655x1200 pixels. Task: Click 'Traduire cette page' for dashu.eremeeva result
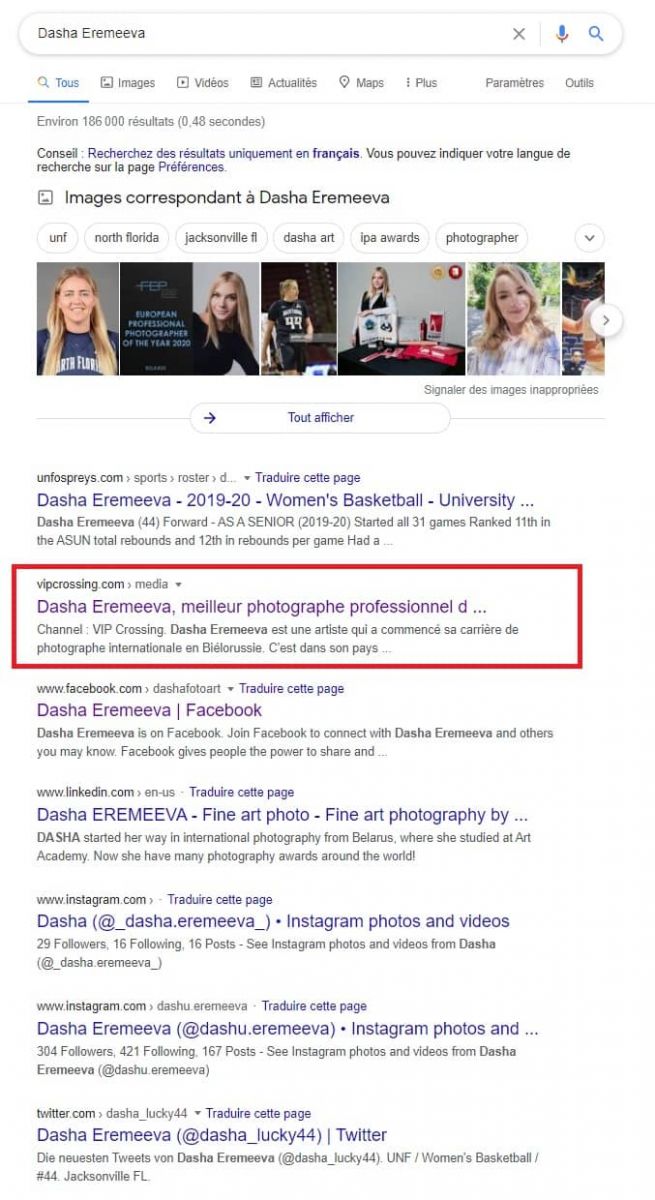[x=314, y=1006]
